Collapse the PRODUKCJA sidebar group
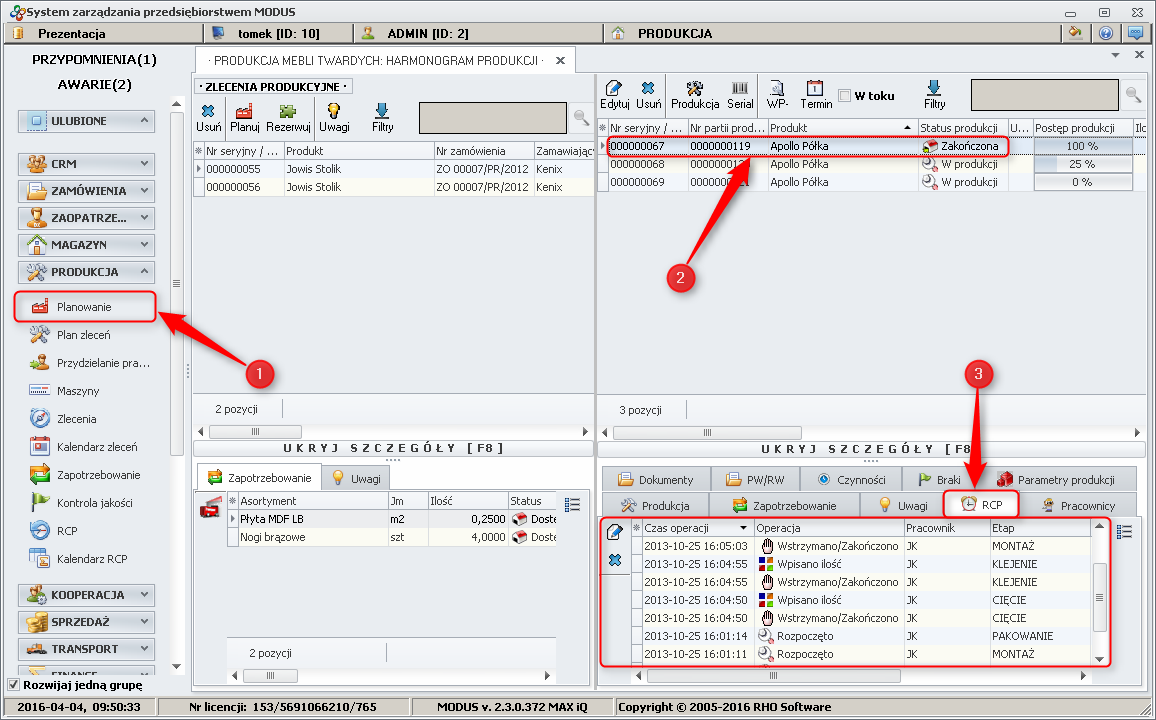1156x720 pixels. click(86, 271)
